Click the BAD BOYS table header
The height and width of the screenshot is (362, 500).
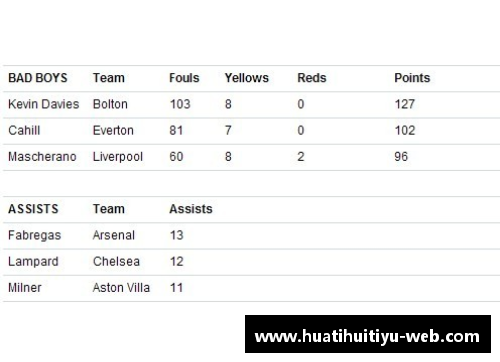[x=38, y=78]
